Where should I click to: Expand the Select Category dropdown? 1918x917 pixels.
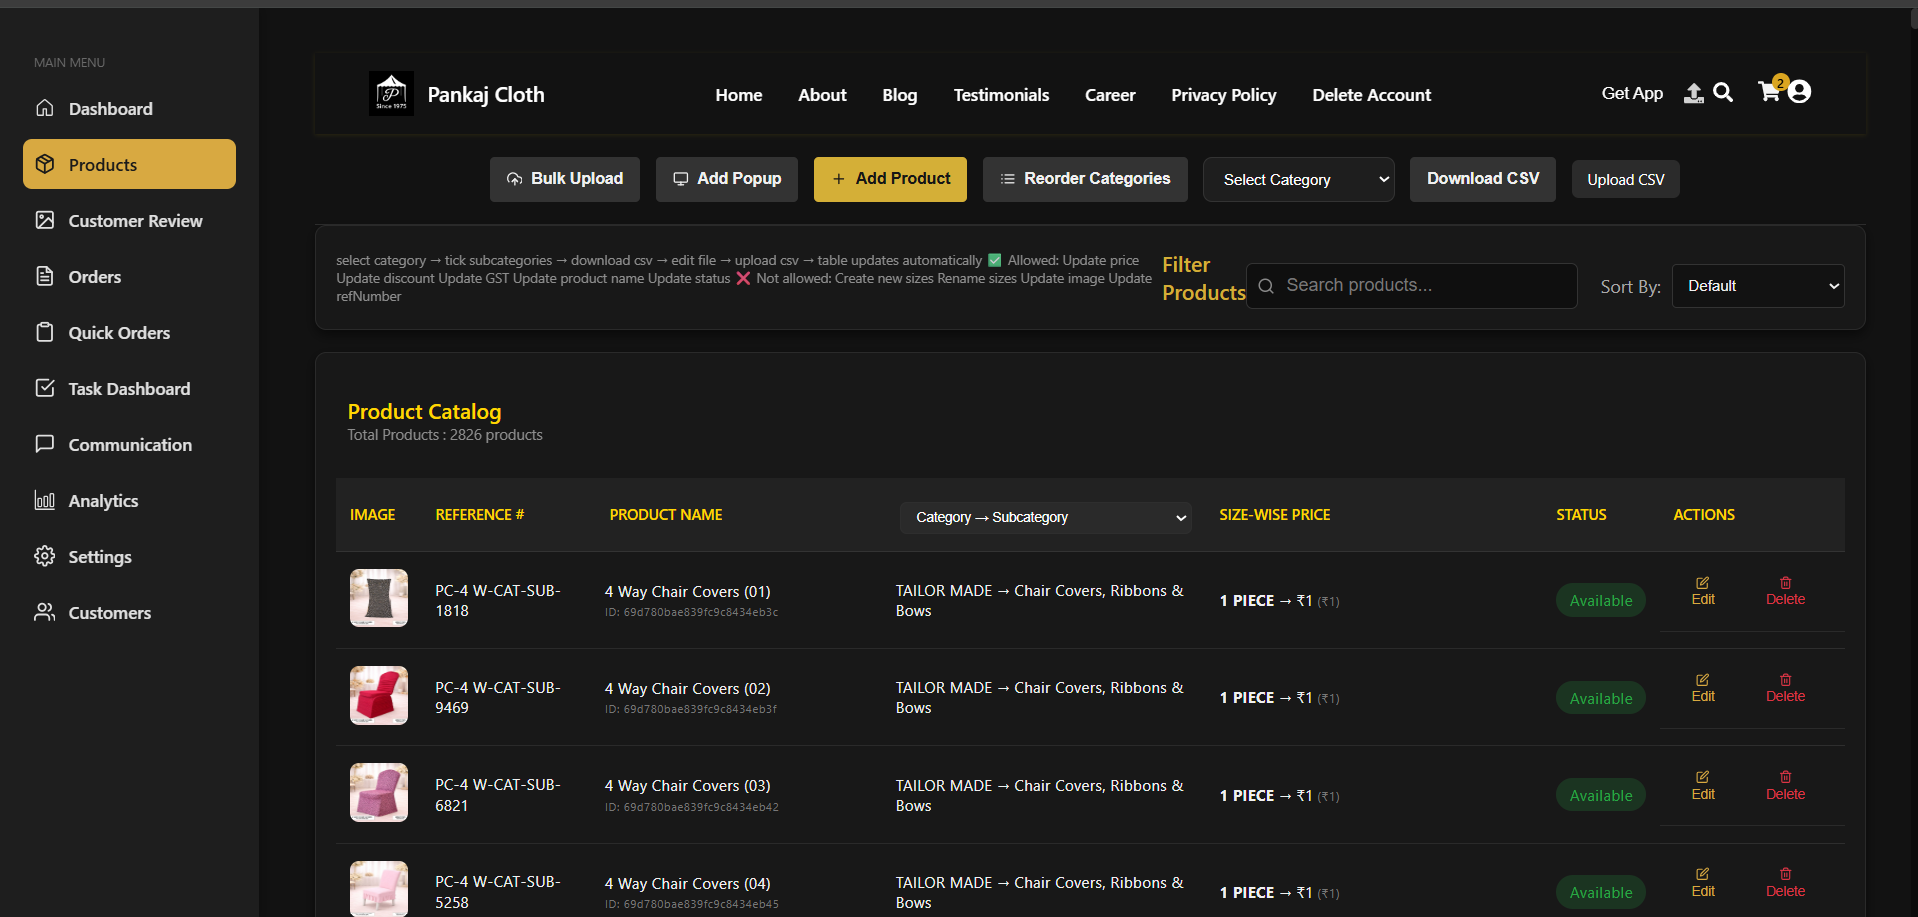coord(1298,180)
